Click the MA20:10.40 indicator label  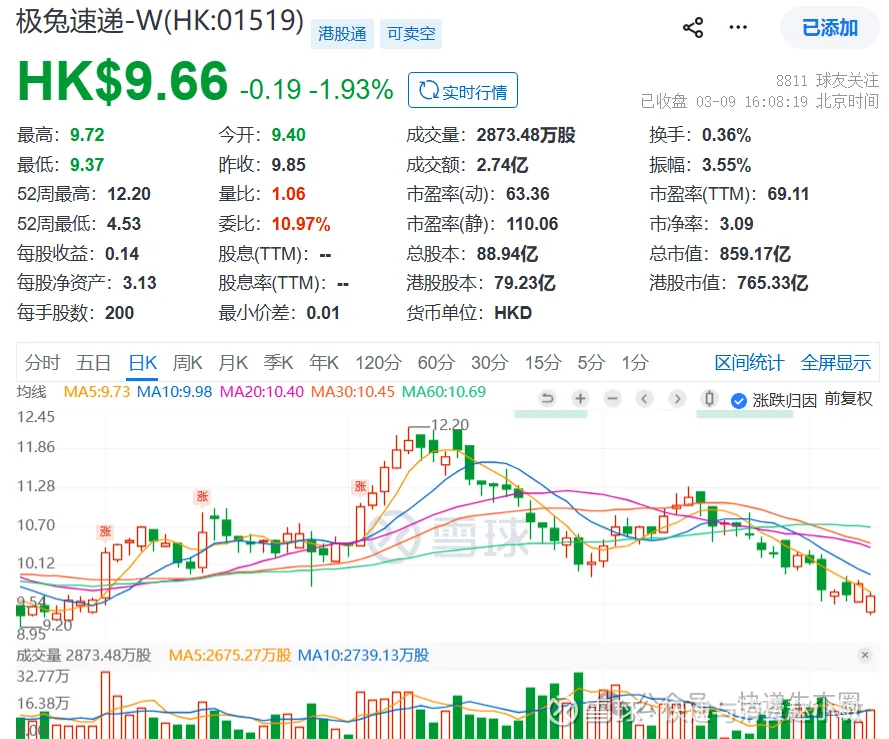coord(262,392)
